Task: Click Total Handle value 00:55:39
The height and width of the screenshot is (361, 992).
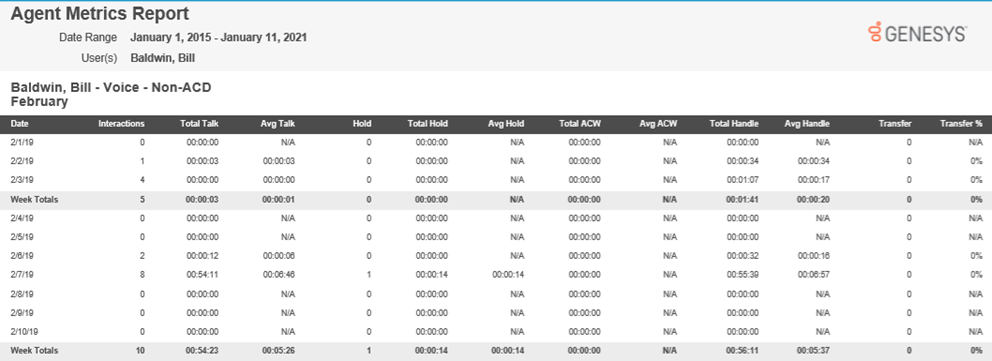Action: coord(743,275)
